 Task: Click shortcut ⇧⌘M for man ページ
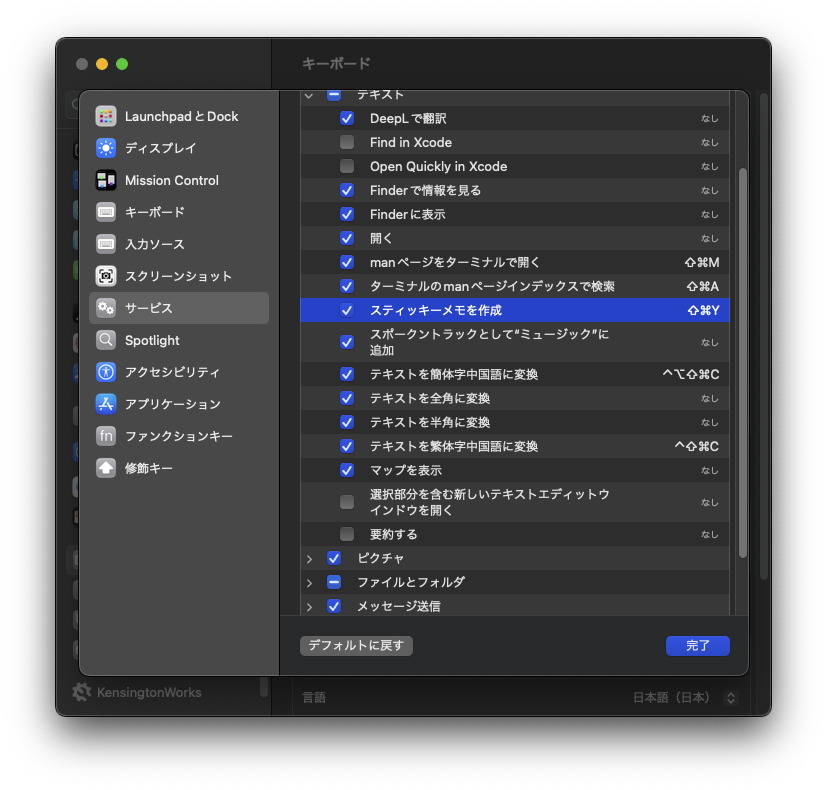[701, 263]
